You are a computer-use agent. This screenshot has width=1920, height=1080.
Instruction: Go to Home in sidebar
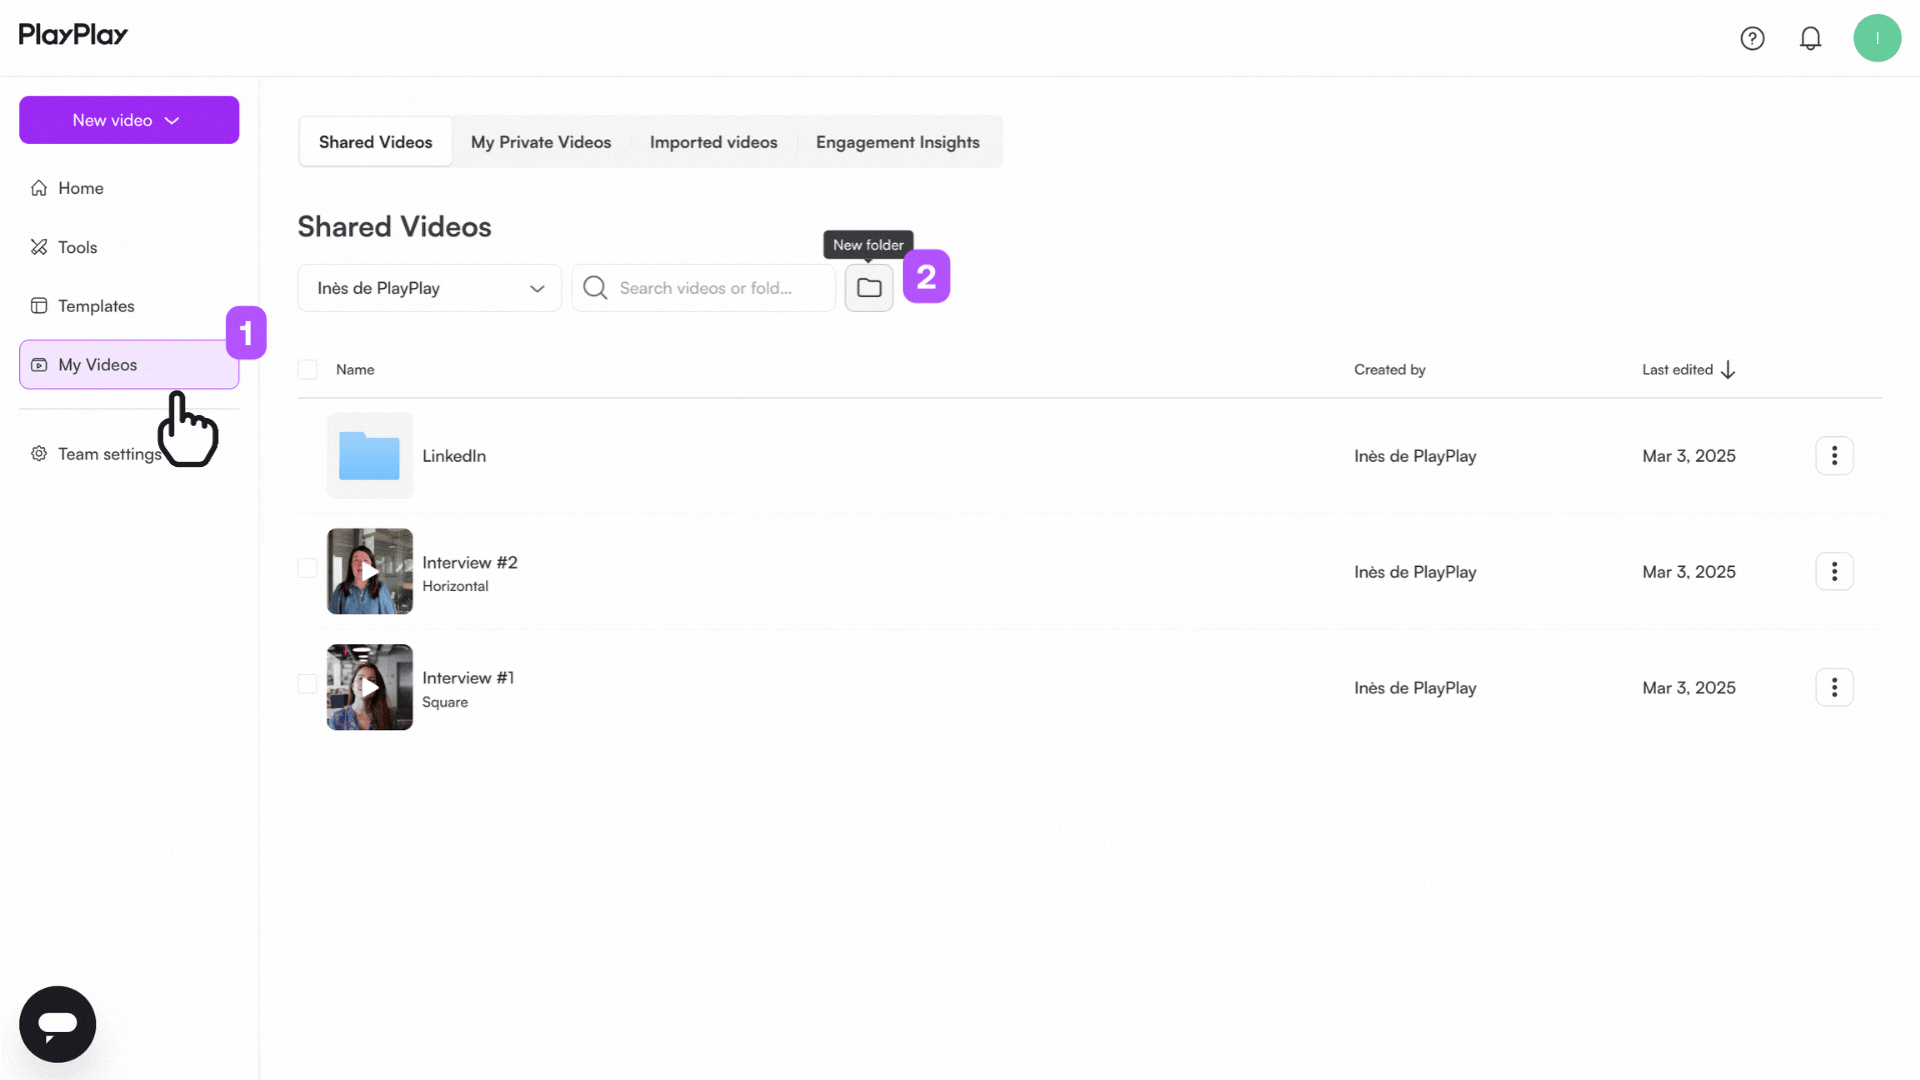click(129, 188)
